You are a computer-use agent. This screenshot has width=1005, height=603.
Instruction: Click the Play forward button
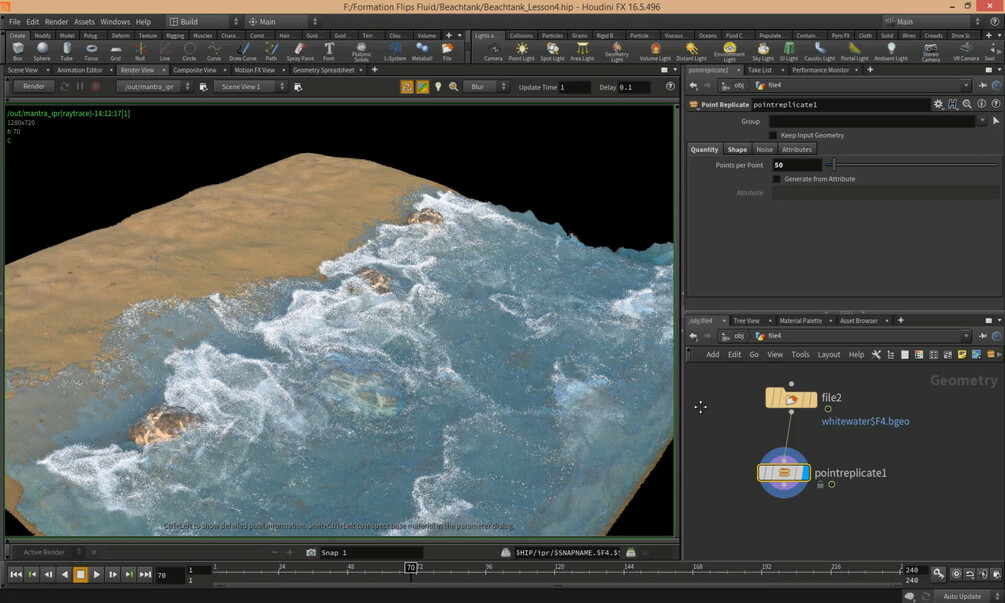click(97, 574)
